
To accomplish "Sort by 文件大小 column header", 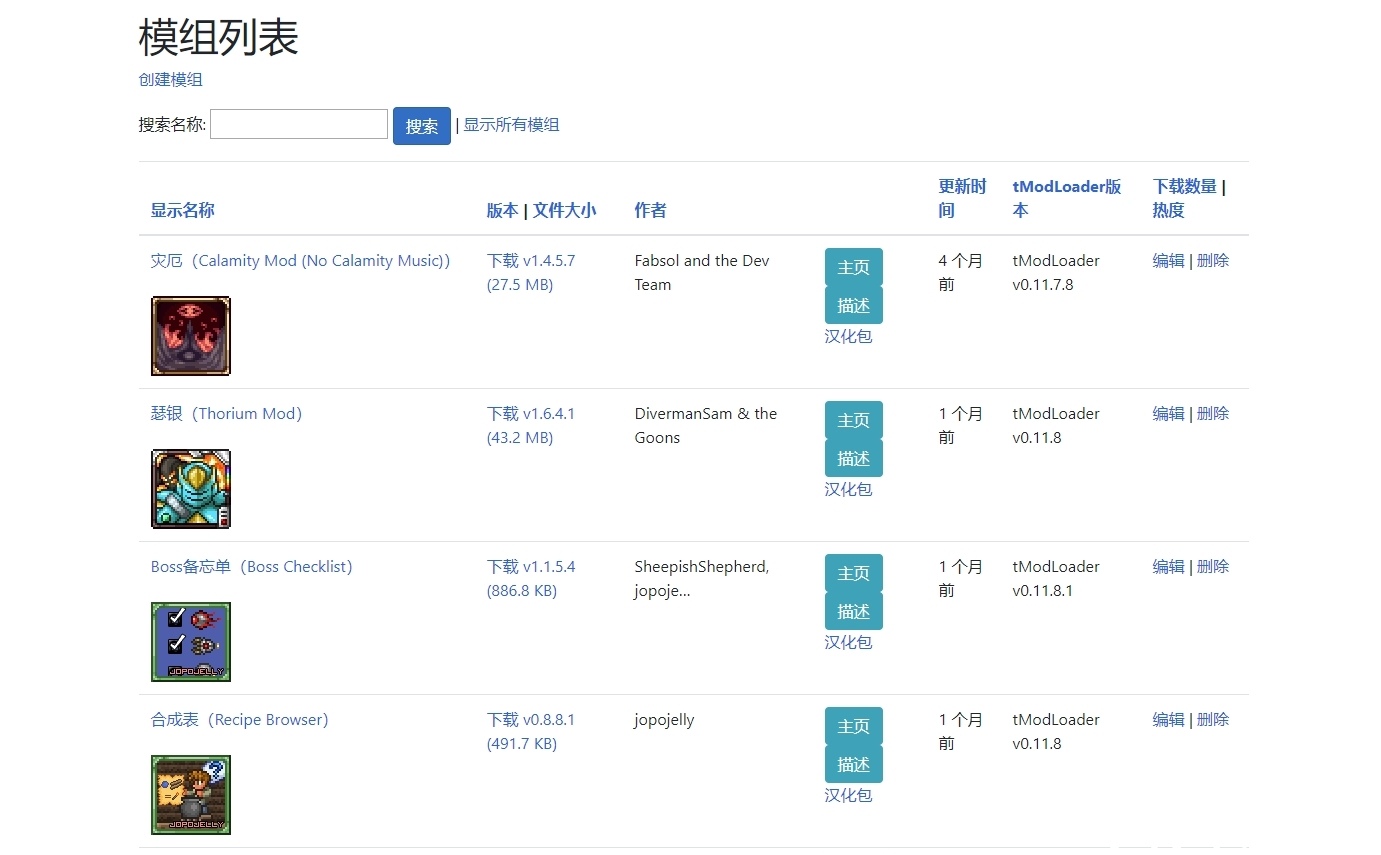I will tap(564, 210).
